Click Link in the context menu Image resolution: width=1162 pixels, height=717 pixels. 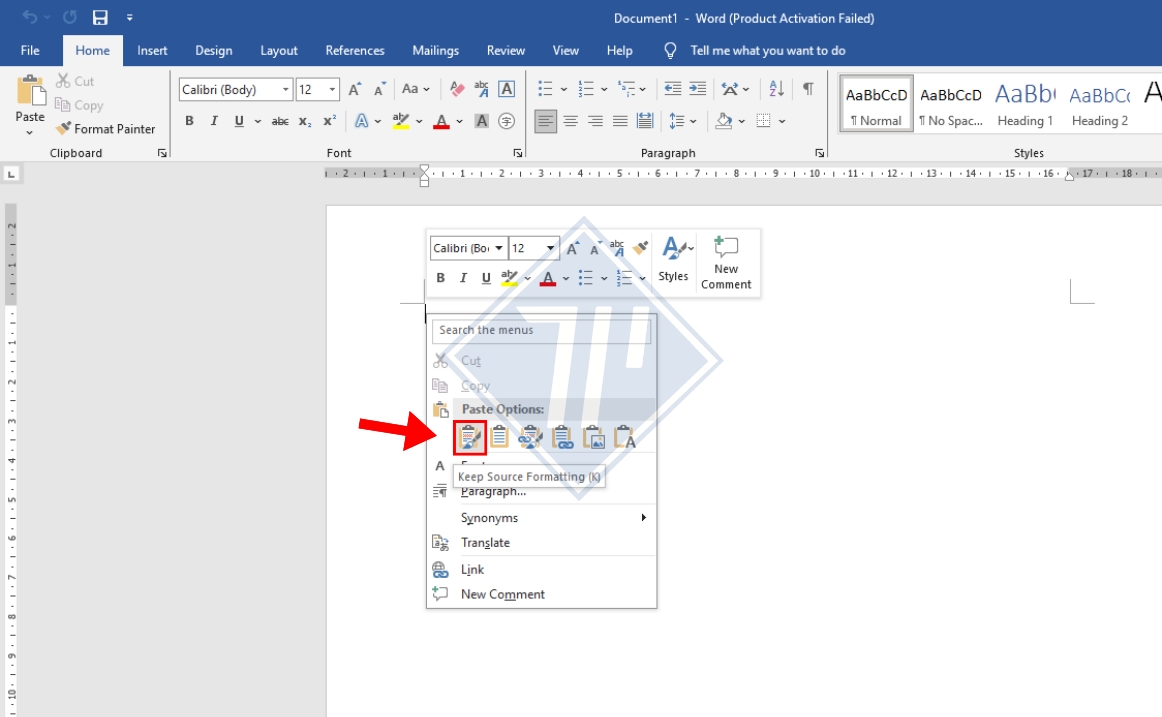[x=472, y=569]
